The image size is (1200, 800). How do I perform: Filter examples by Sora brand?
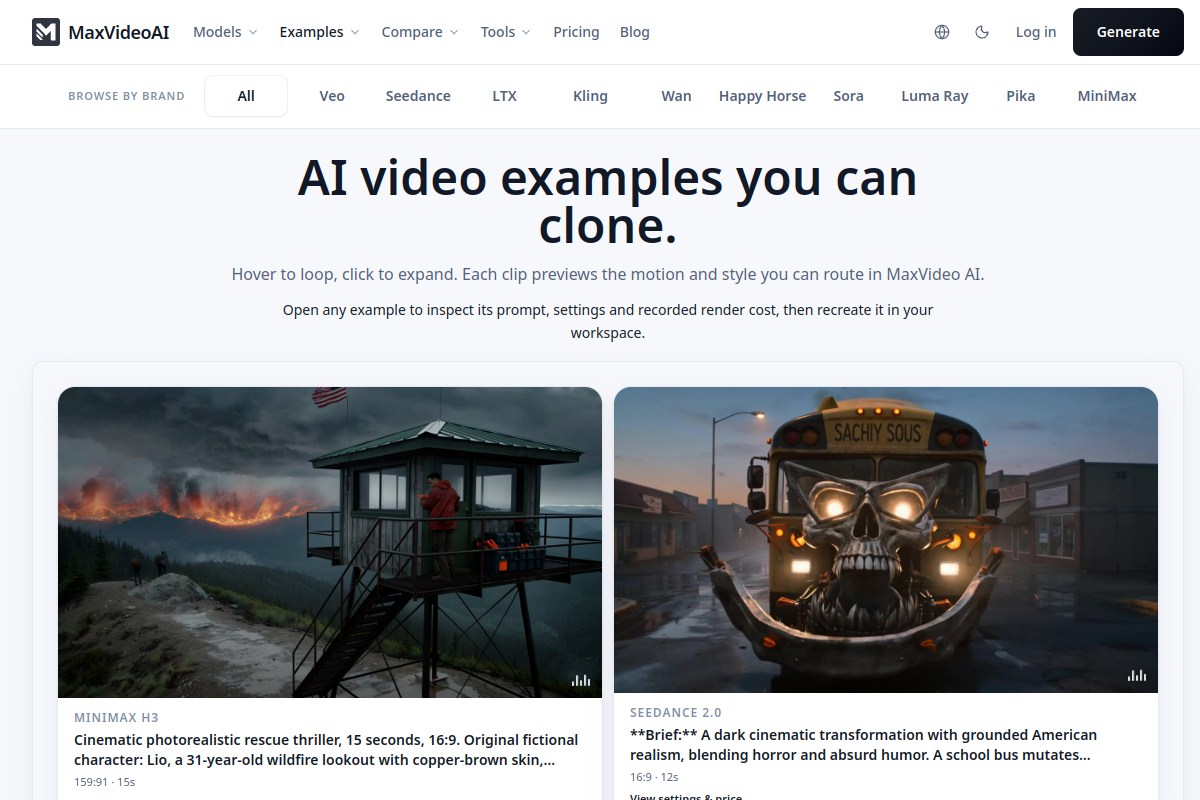(848, 96)
